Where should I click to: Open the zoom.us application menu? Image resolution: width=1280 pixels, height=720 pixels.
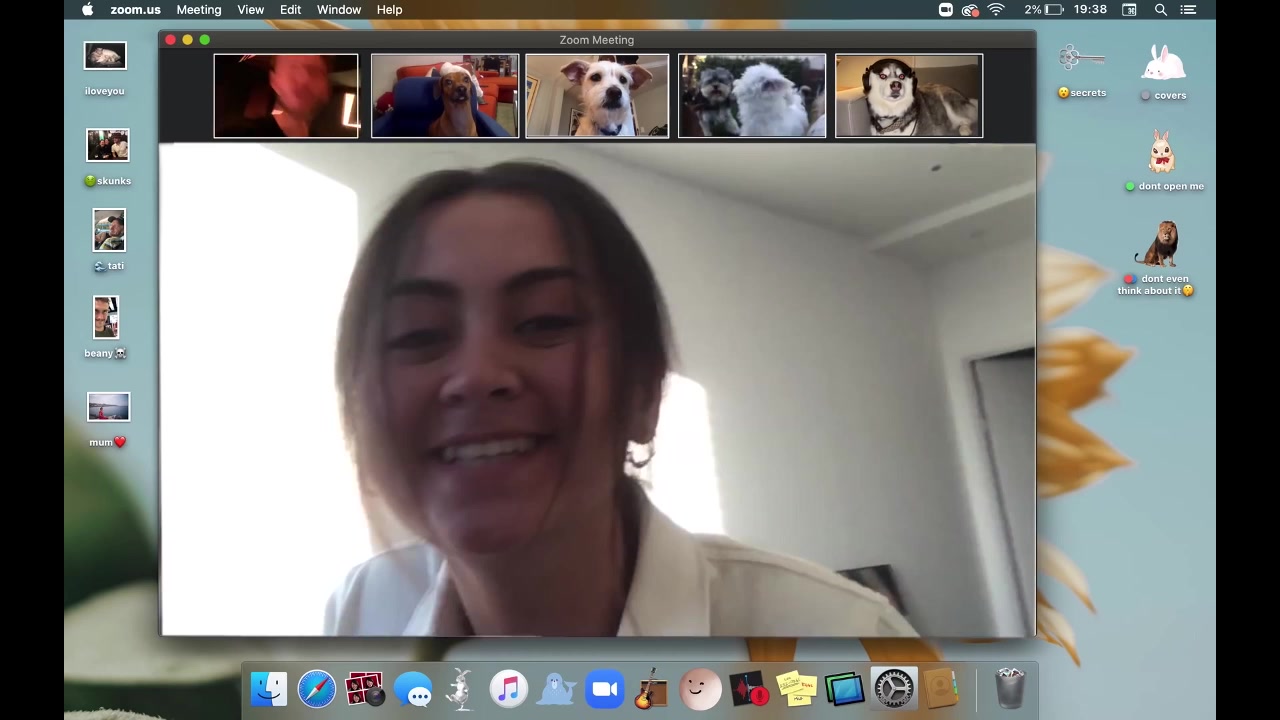pyautogui.click(x=135, y=10)
